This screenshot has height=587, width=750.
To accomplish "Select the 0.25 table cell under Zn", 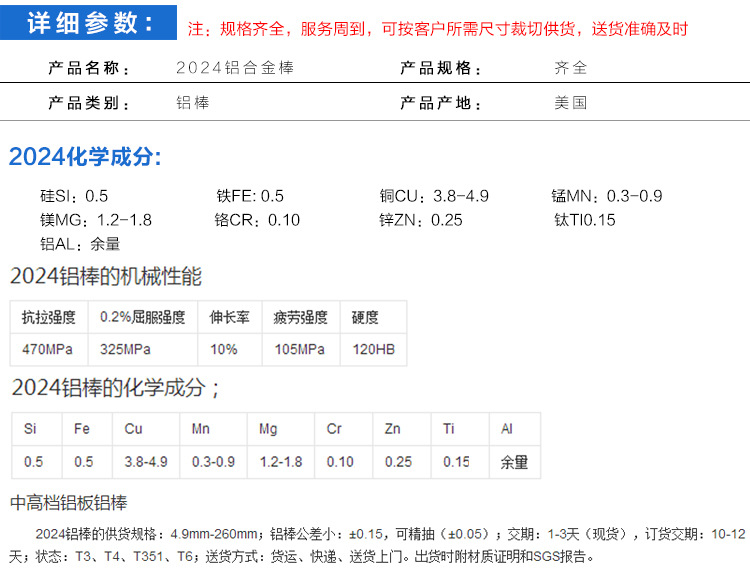I will click(402, 462).
